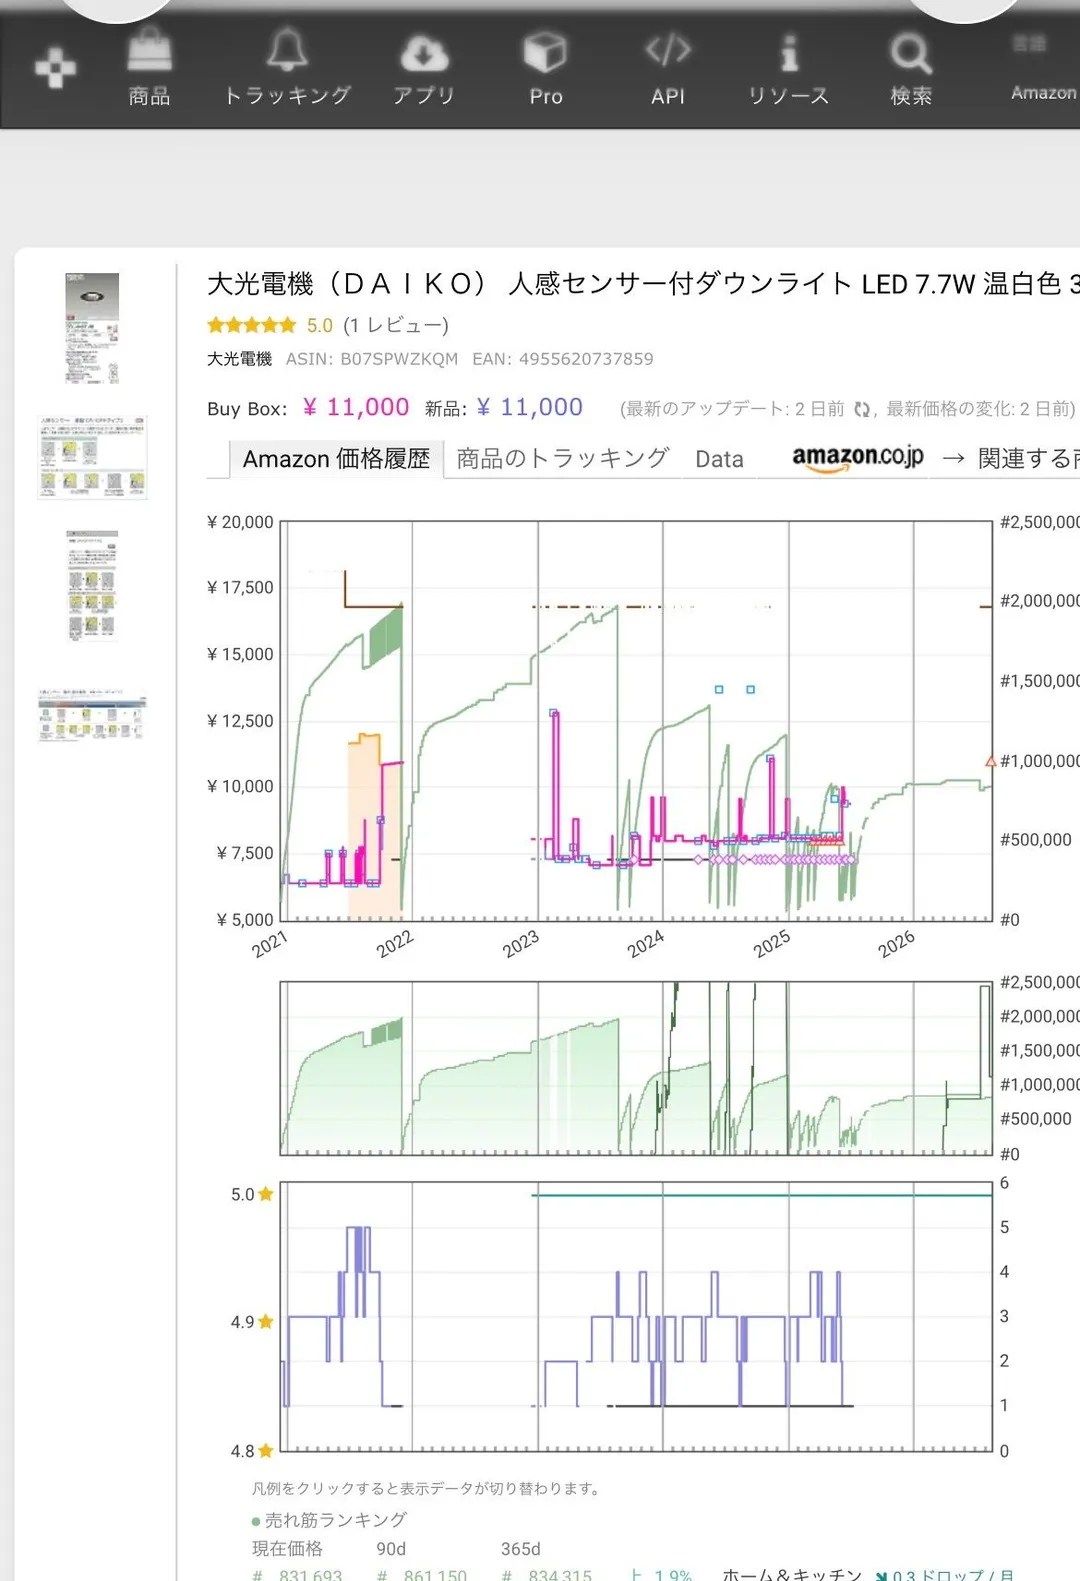This screenshot has width=1080, height=1581.
Task: Select the fourth product thumbnail image
Action: pyautogui.click(x=92, y=714)
